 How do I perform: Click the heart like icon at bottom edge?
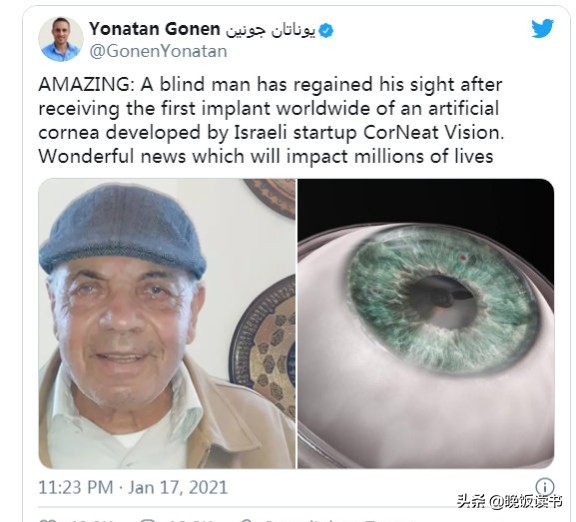tap(47, 520)
